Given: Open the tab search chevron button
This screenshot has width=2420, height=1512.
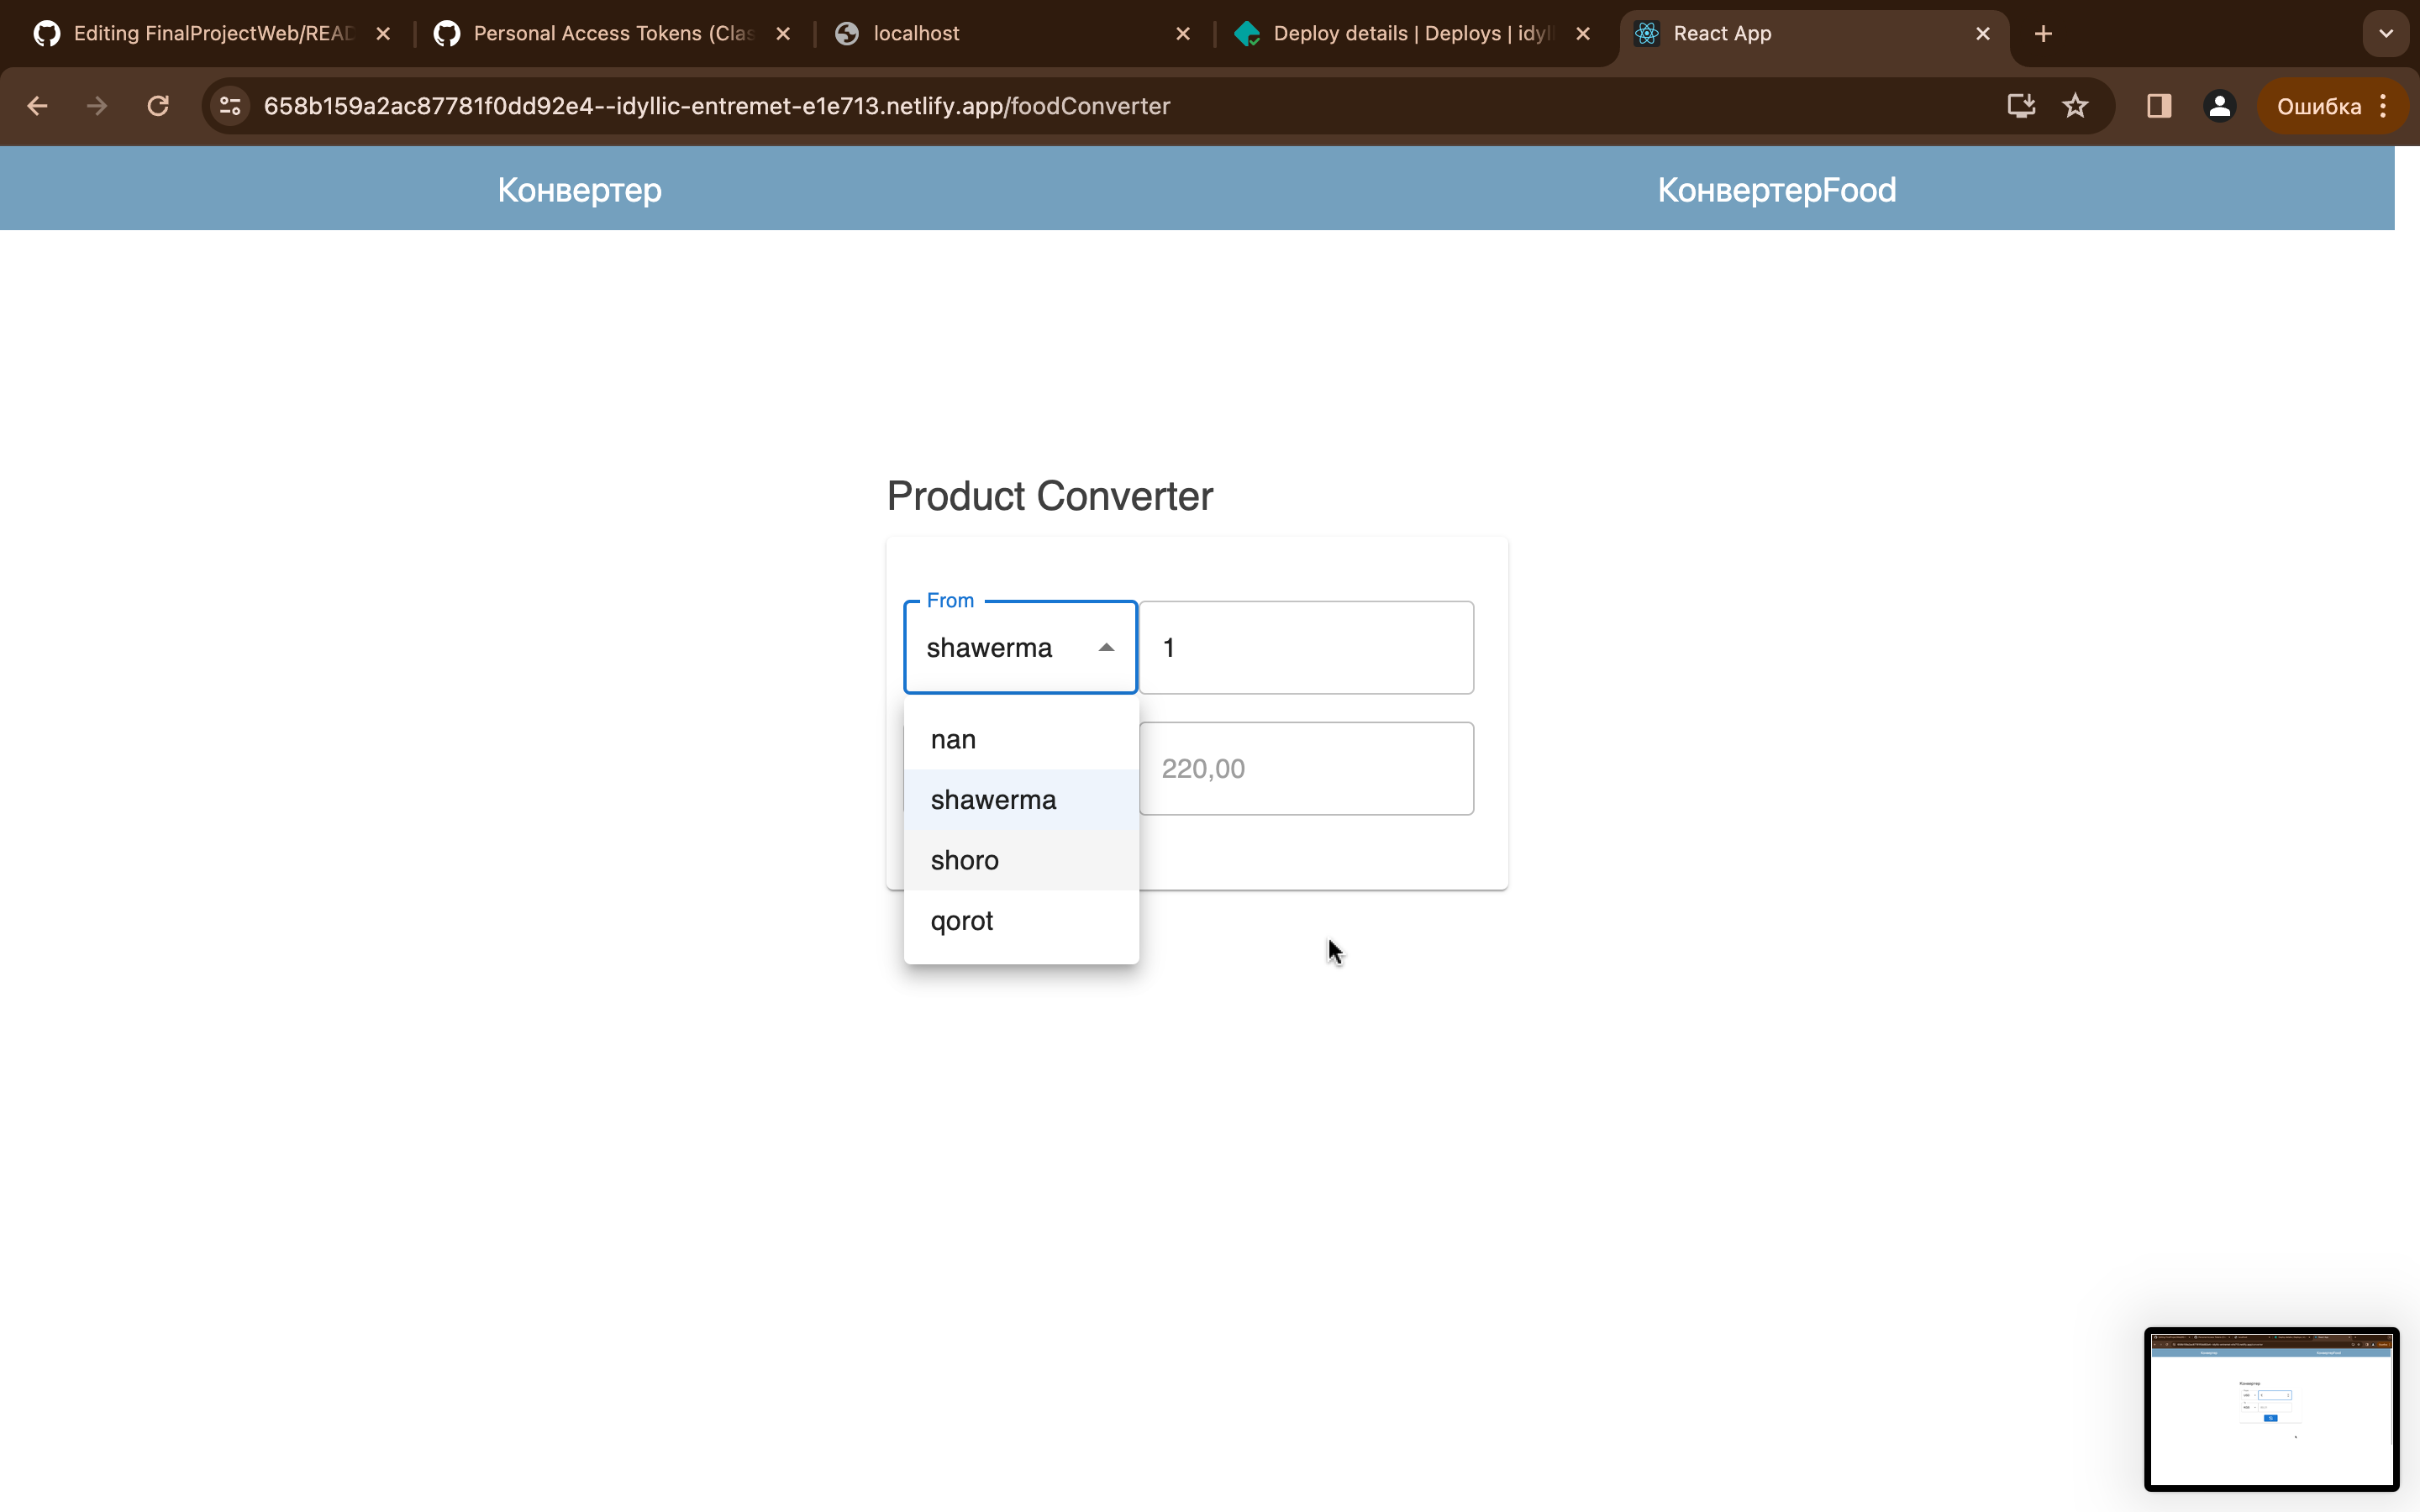Looking at the screenshot, I should tap(2386, 34).
